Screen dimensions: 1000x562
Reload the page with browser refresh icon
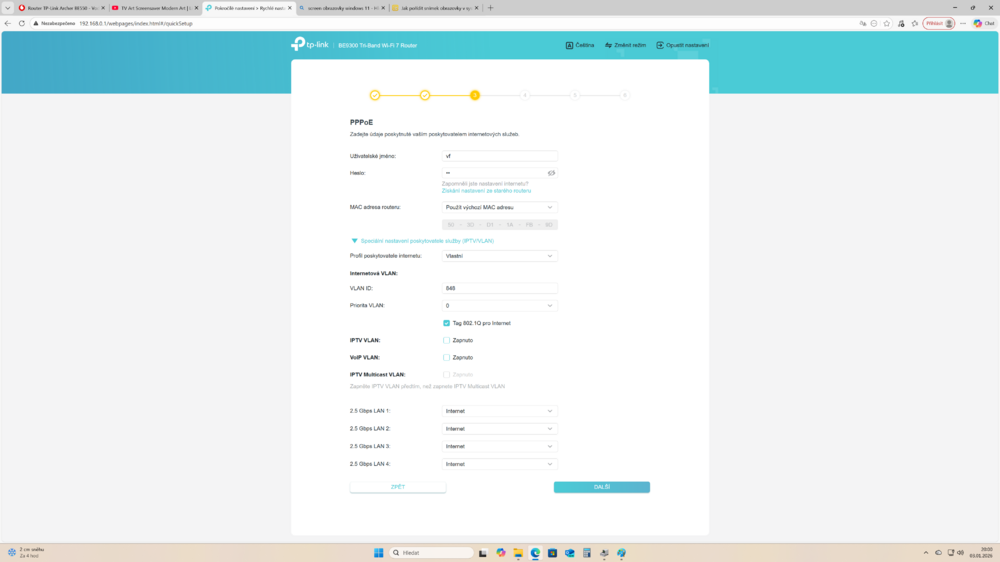pos(21,23)
